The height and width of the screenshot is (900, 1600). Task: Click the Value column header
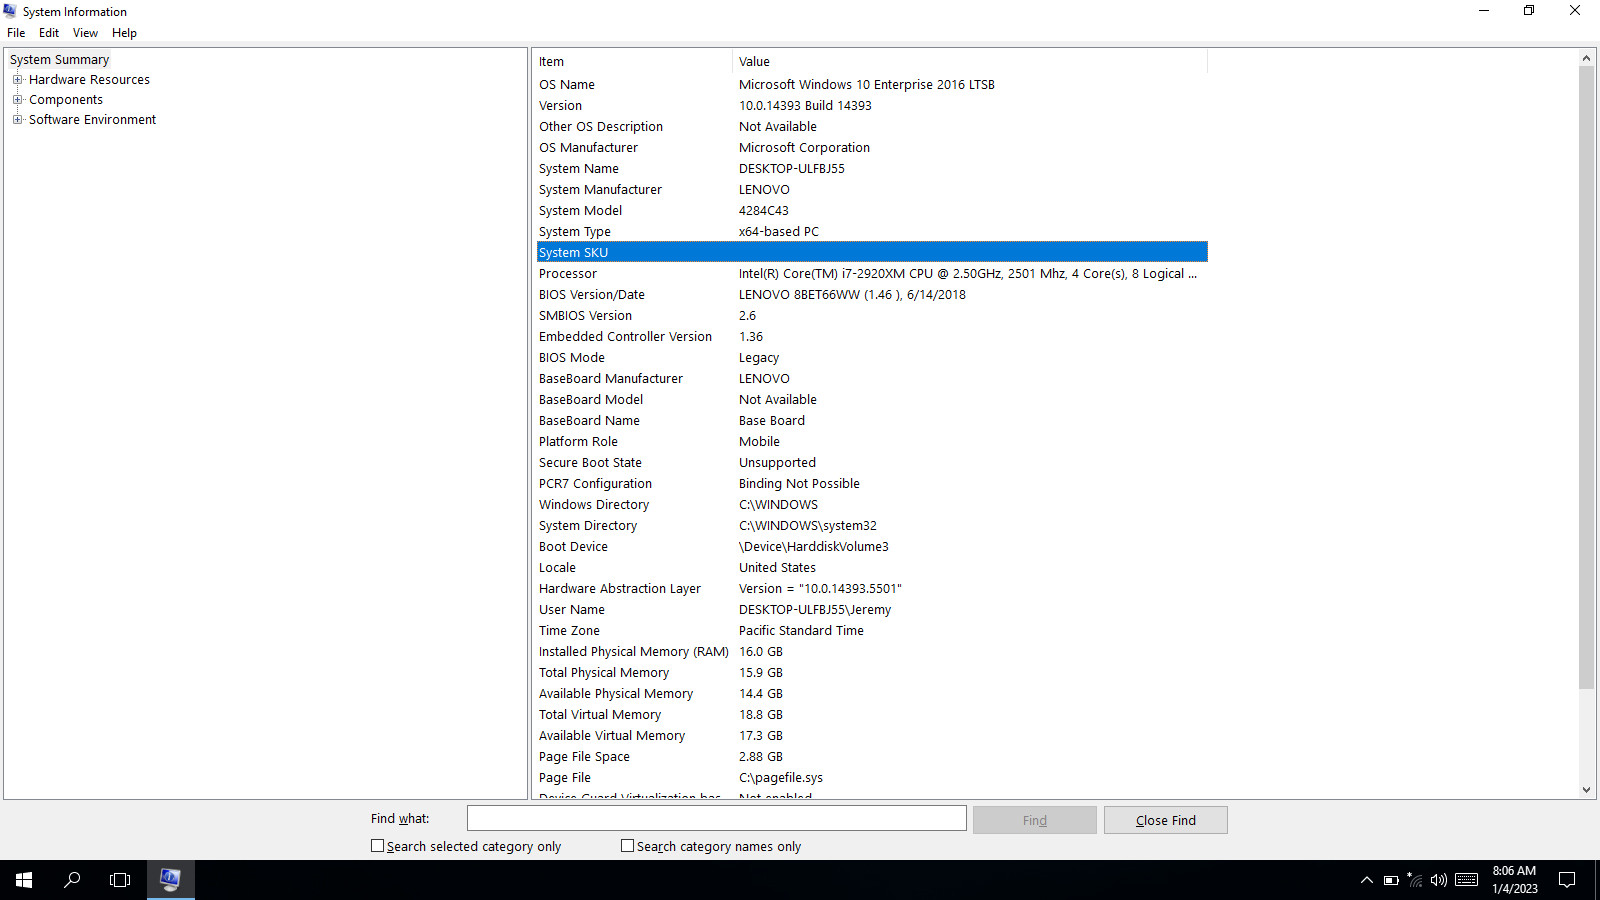[970, 61]
